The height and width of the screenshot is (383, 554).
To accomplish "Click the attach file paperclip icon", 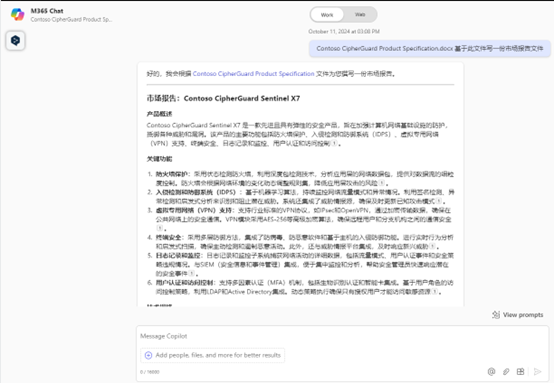I will [506, 371].
